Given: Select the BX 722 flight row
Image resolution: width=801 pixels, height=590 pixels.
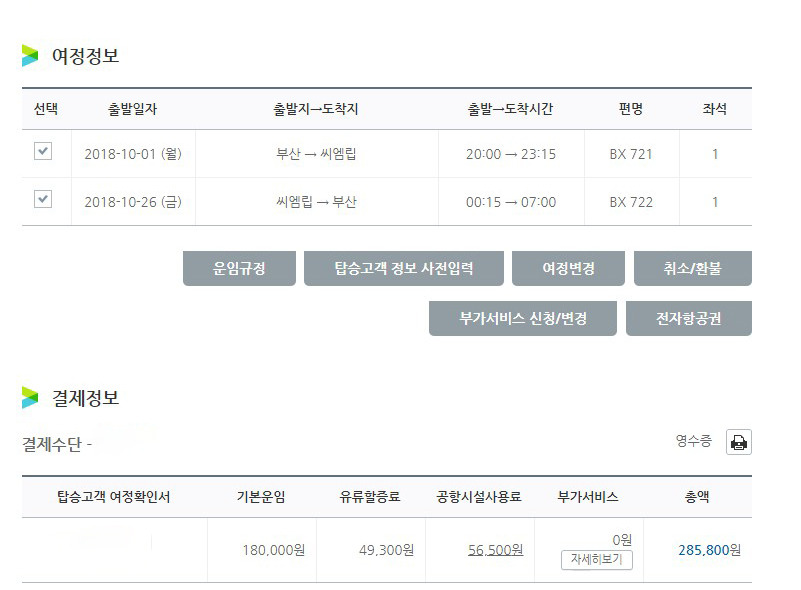Looking at the screenshot, I should click(630, 202).
